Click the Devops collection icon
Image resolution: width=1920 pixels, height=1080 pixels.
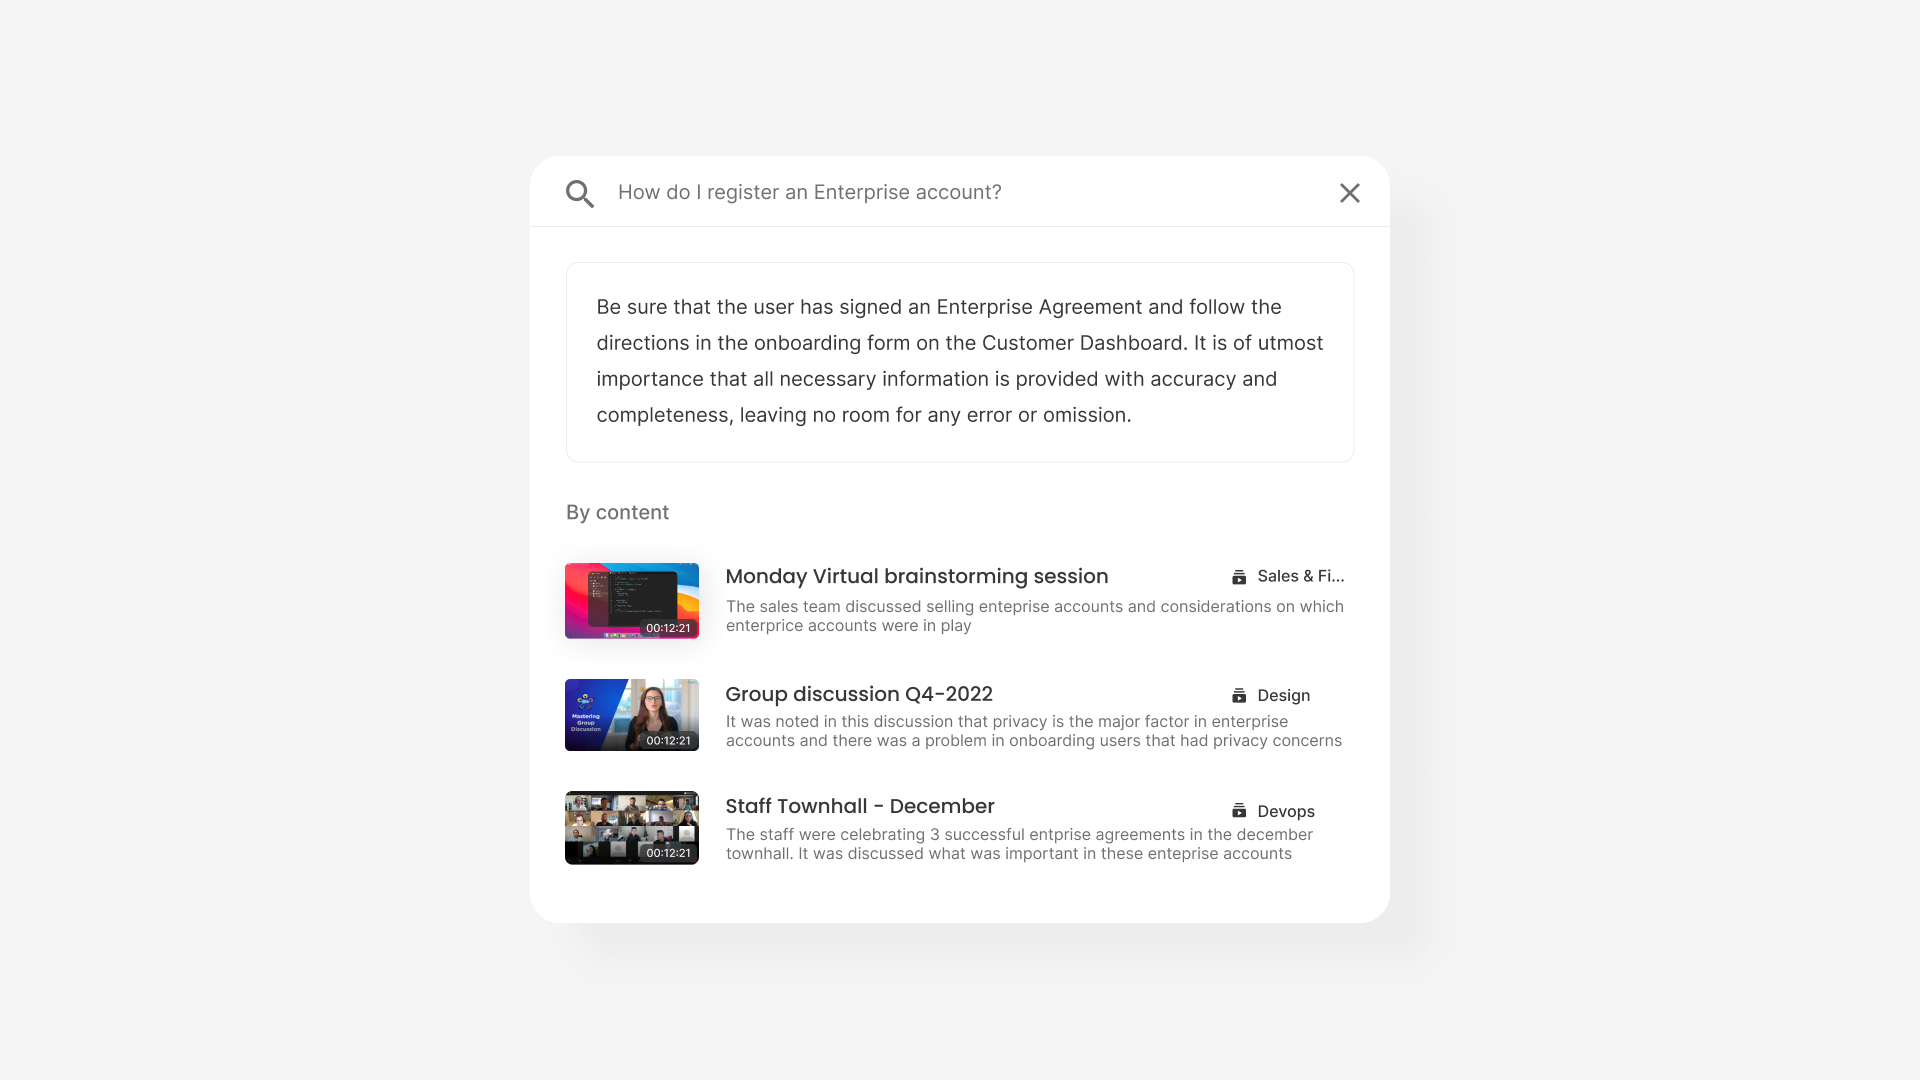point(1239,811)
